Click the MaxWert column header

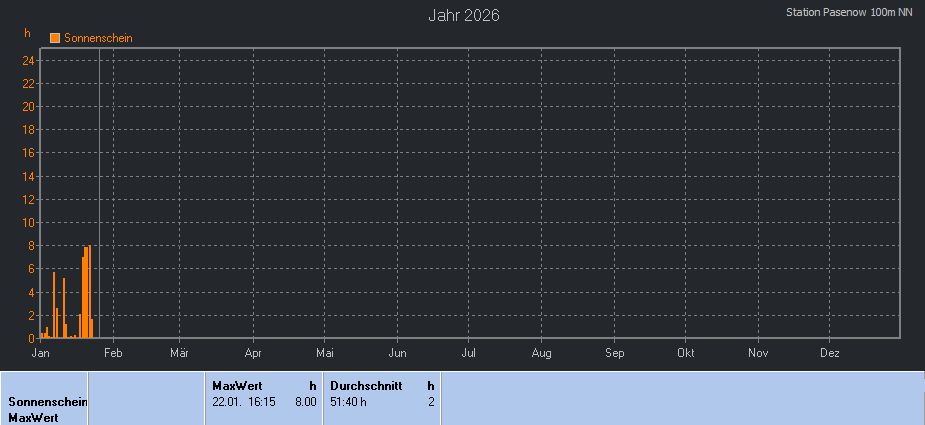(236, 385)
